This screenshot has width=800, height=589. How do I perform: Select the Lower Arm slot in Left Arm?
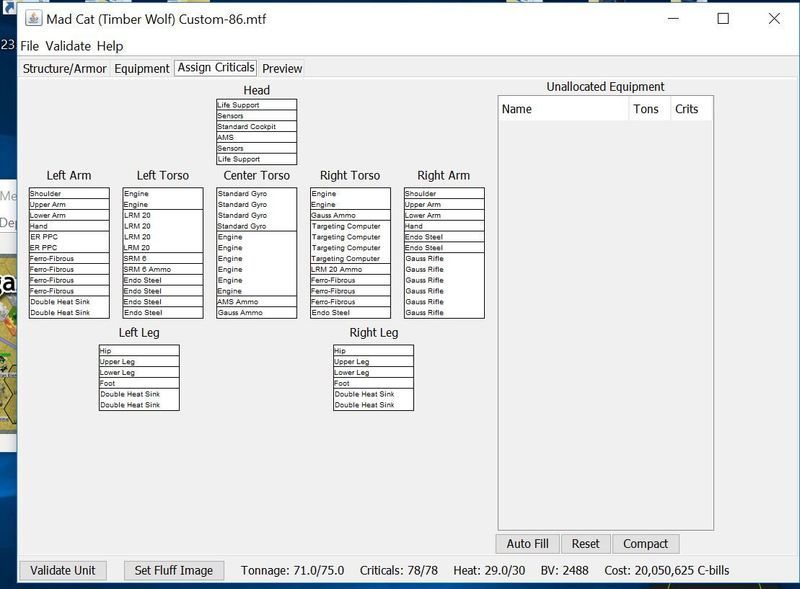tap(69, 215)
